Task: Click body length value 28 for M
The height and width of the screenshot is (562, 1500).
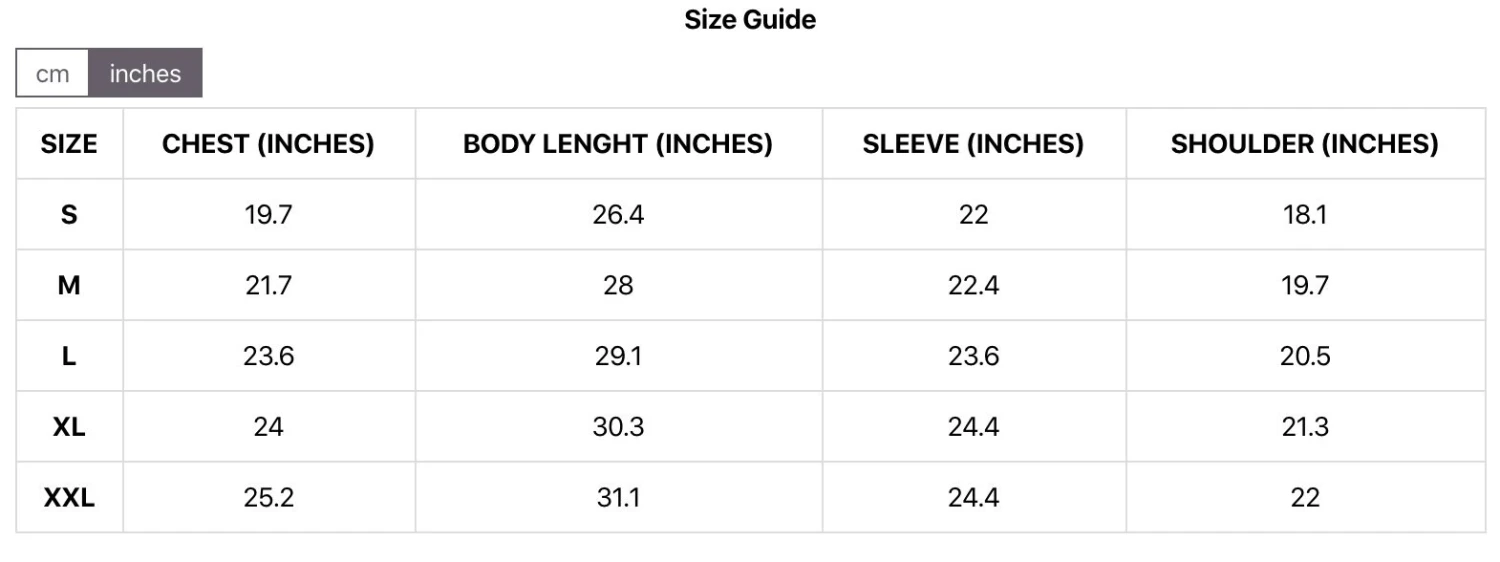Action: coord(618,286)
